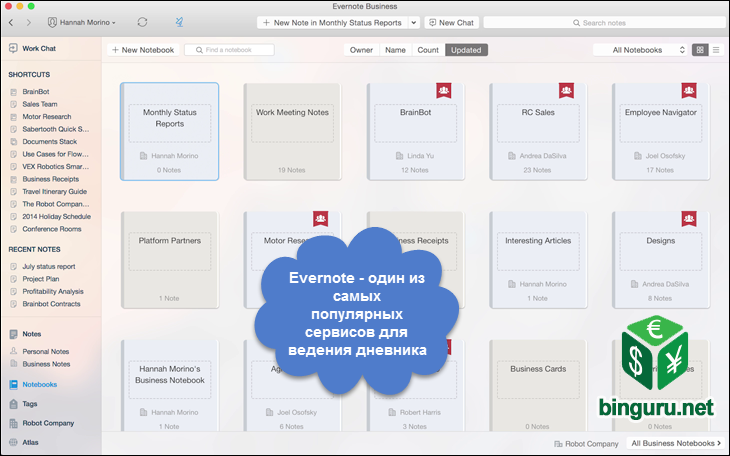Viewport: 730px width, 456px height.
Task: Click shared badge on Designs notebook
Action: click(689, 218)
